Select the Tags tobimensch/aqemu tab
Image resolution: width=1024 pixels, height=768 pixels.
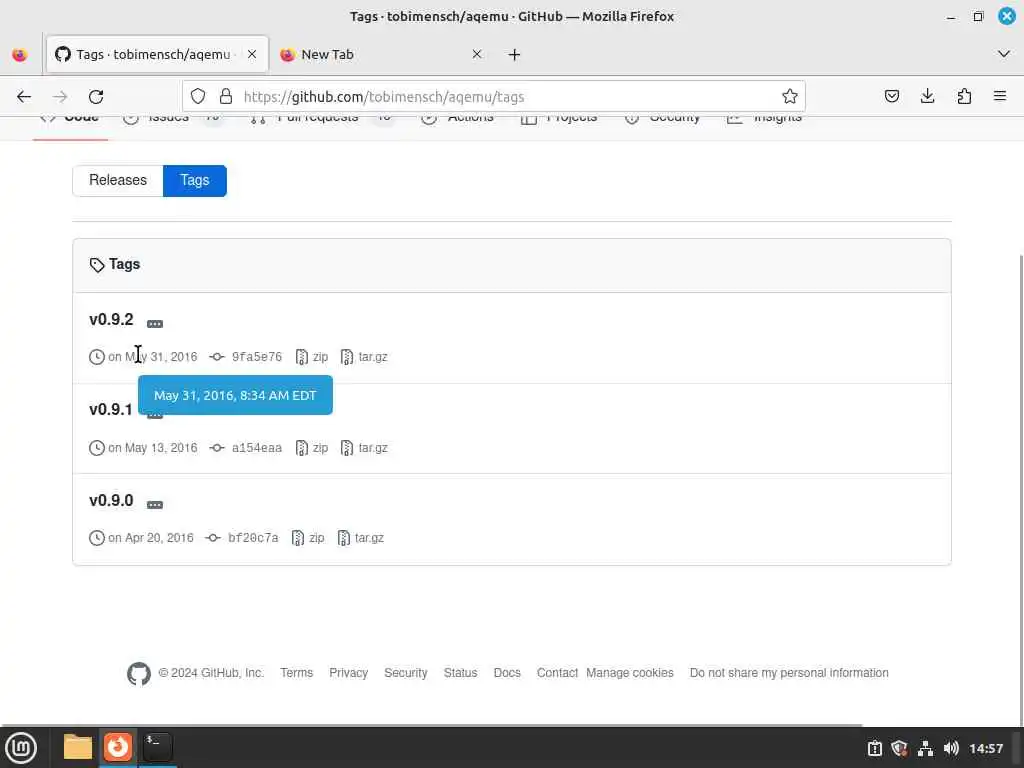coord(157,54)
